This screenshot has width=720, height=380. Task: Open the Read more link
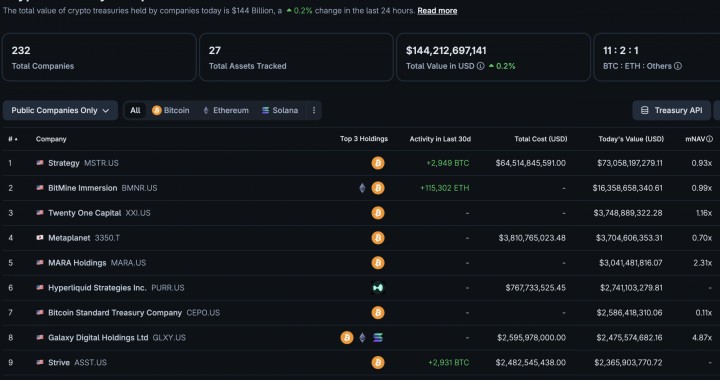[x=437, y=11]
